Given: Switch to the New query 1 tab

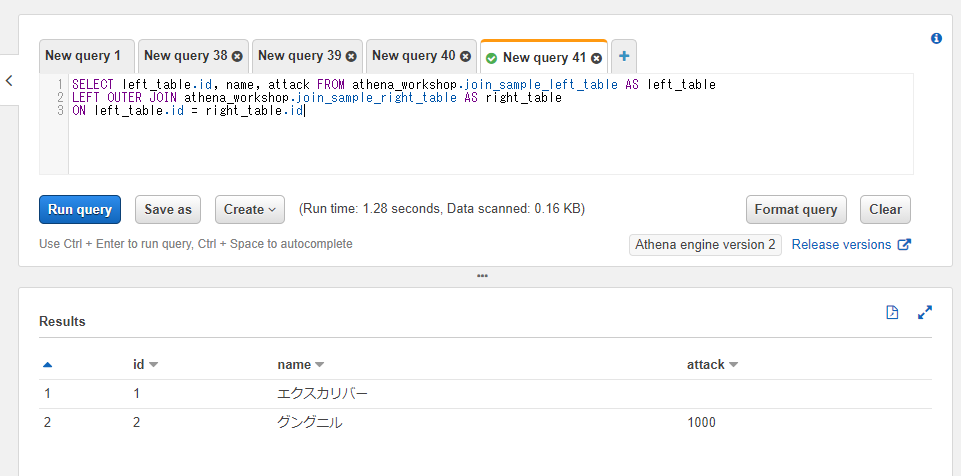Looking at the screenshot, I should click(83, 56).
